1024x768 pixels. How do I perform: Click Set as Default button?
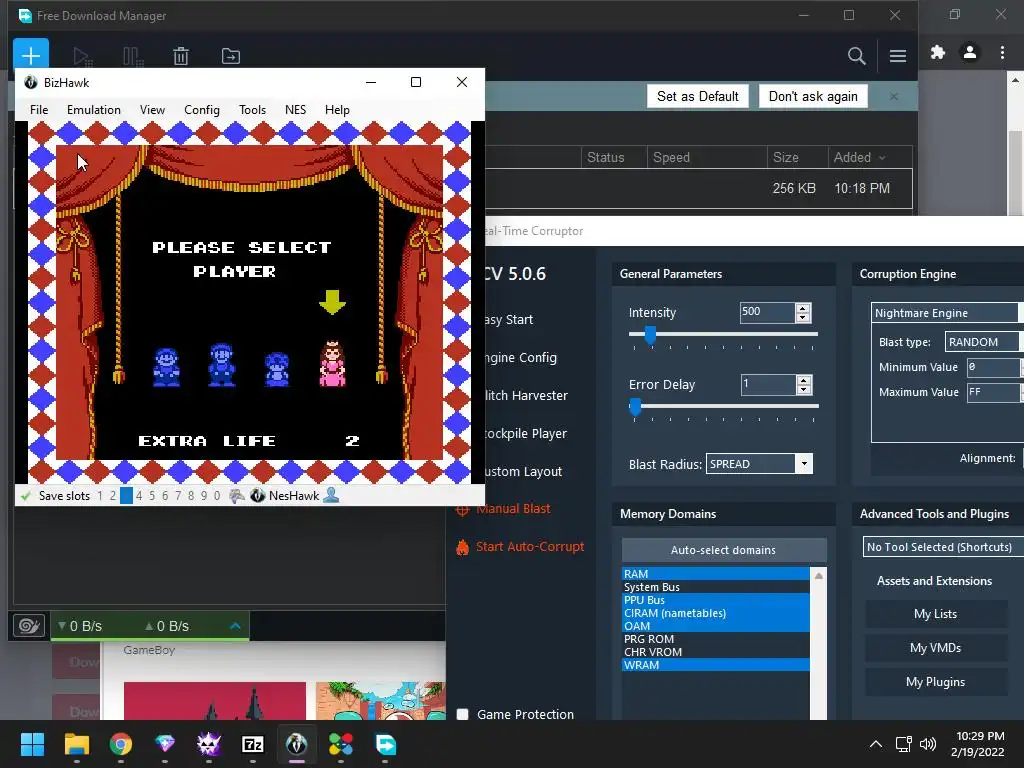pos(697,96)
